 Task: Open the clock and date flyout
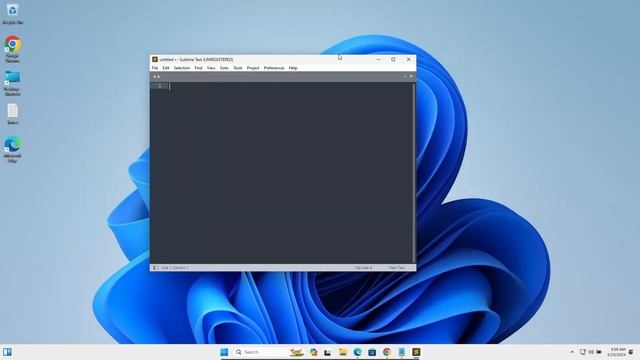616,352
